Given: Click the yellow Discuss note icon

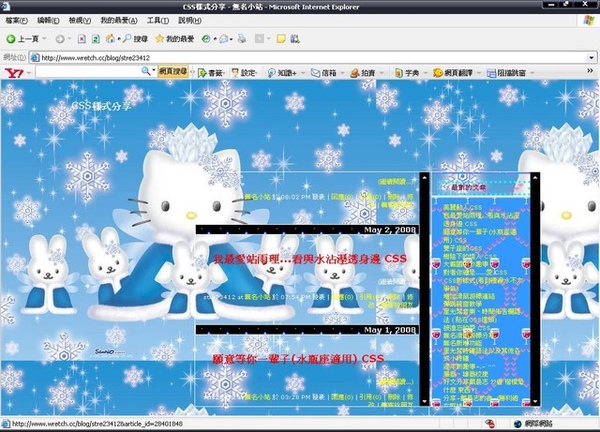Looking at the screenshot, I should [281, 39].
